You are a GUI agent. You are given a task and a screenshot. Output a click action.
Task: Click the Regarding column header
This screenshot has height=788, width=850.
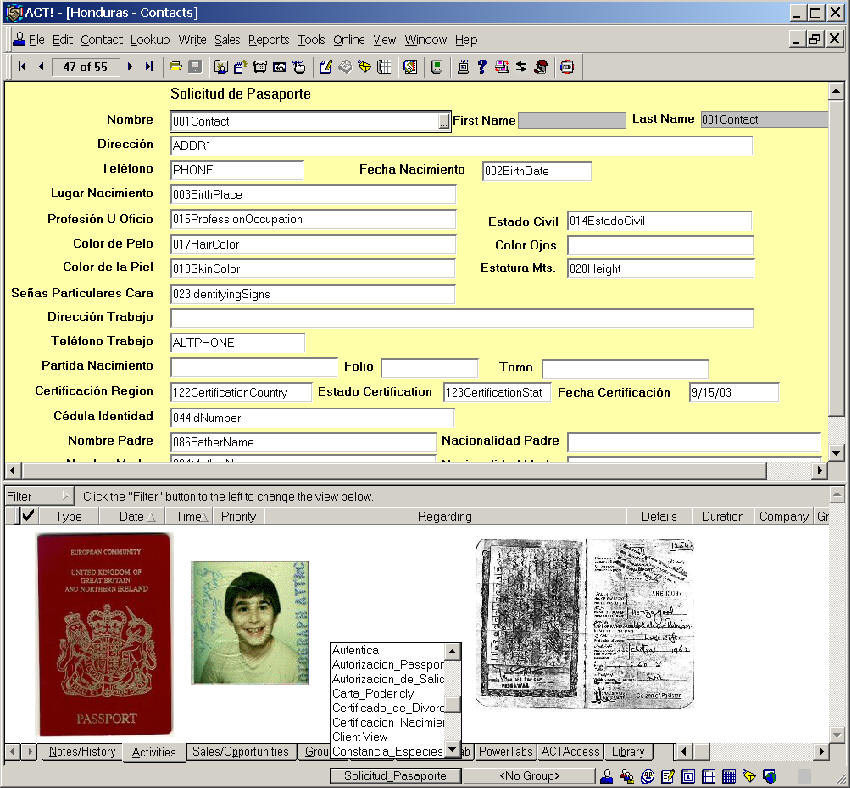[x=445, y=516]
